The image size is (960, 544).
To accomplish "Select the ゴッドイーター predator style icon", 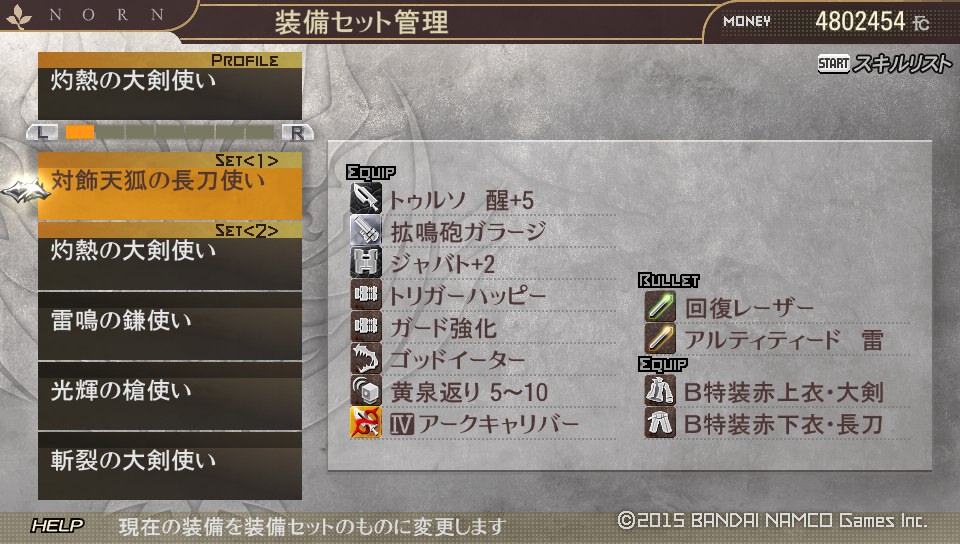I will 366,359.
